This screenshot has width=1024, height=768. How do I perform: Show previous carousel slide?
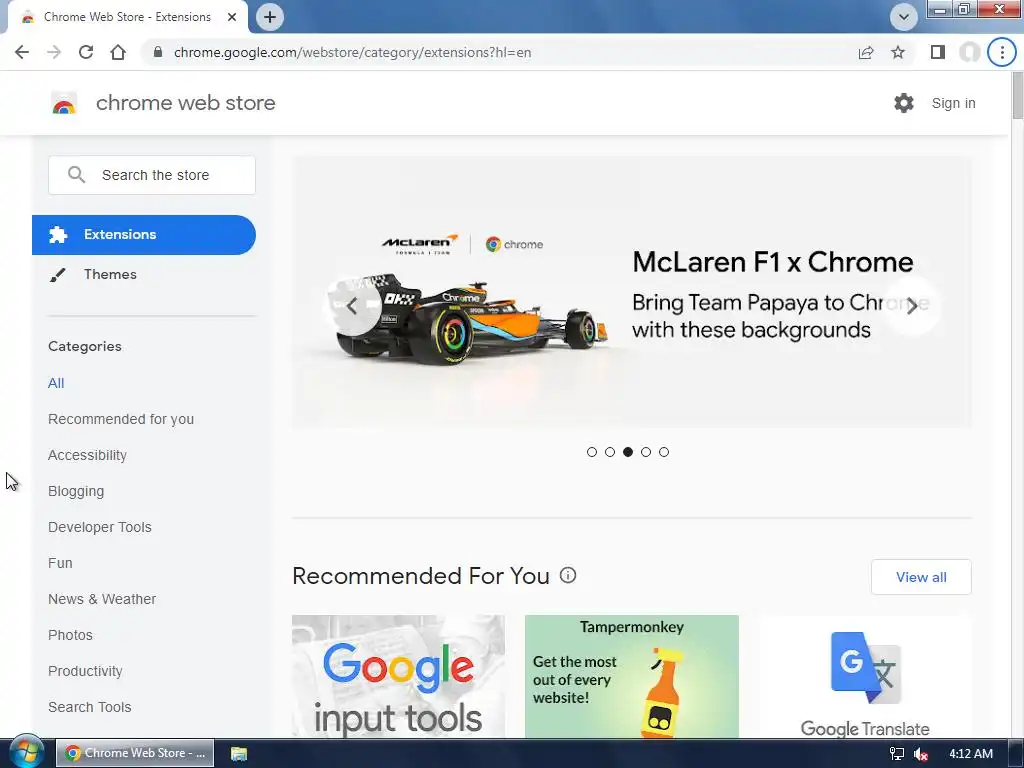(353, 306)
